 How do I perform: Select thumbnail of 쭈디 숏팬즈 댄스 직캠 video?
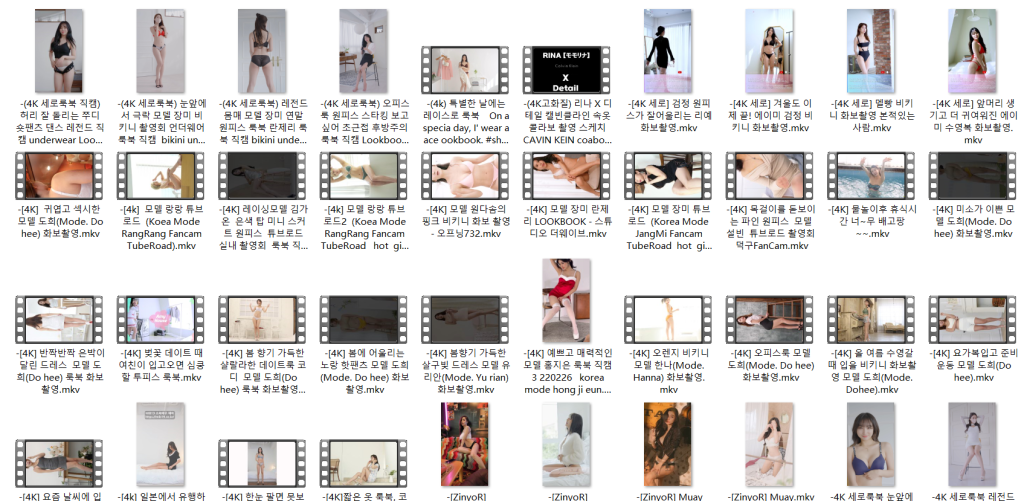click(x=59, y=50)
